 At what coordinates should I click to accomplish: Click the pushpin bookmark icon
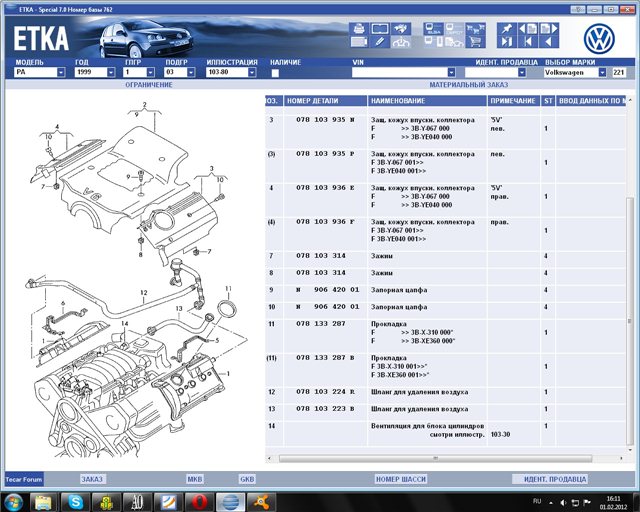507,29
